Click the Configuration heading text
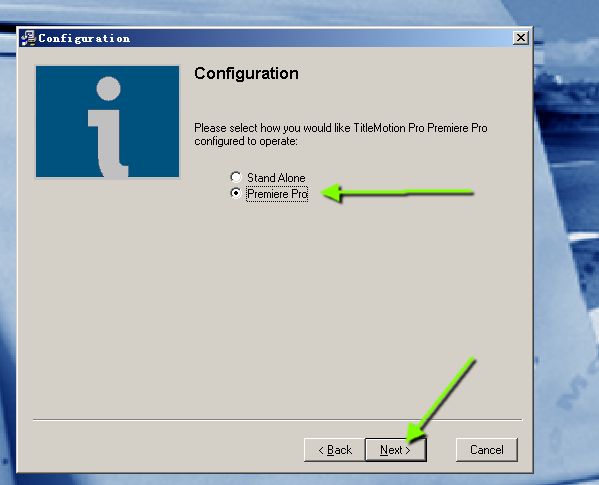 (x=246, y=73)
